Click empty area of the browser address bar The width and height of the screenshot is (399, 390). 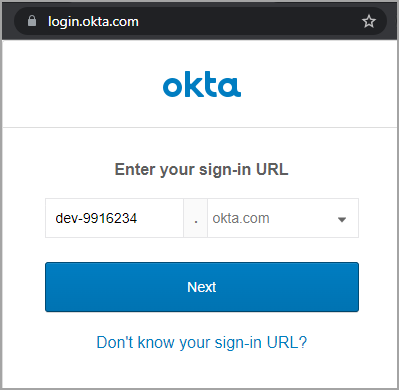(250, 21)
